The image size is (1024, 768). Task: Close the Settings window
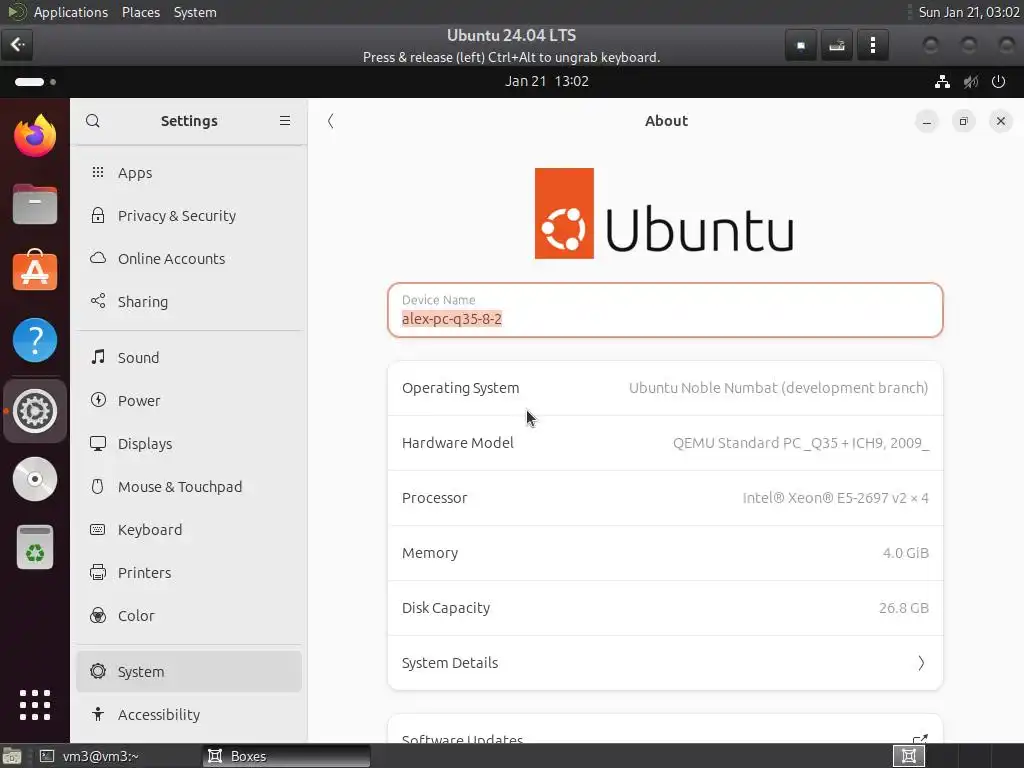(x=1000, y=121)
